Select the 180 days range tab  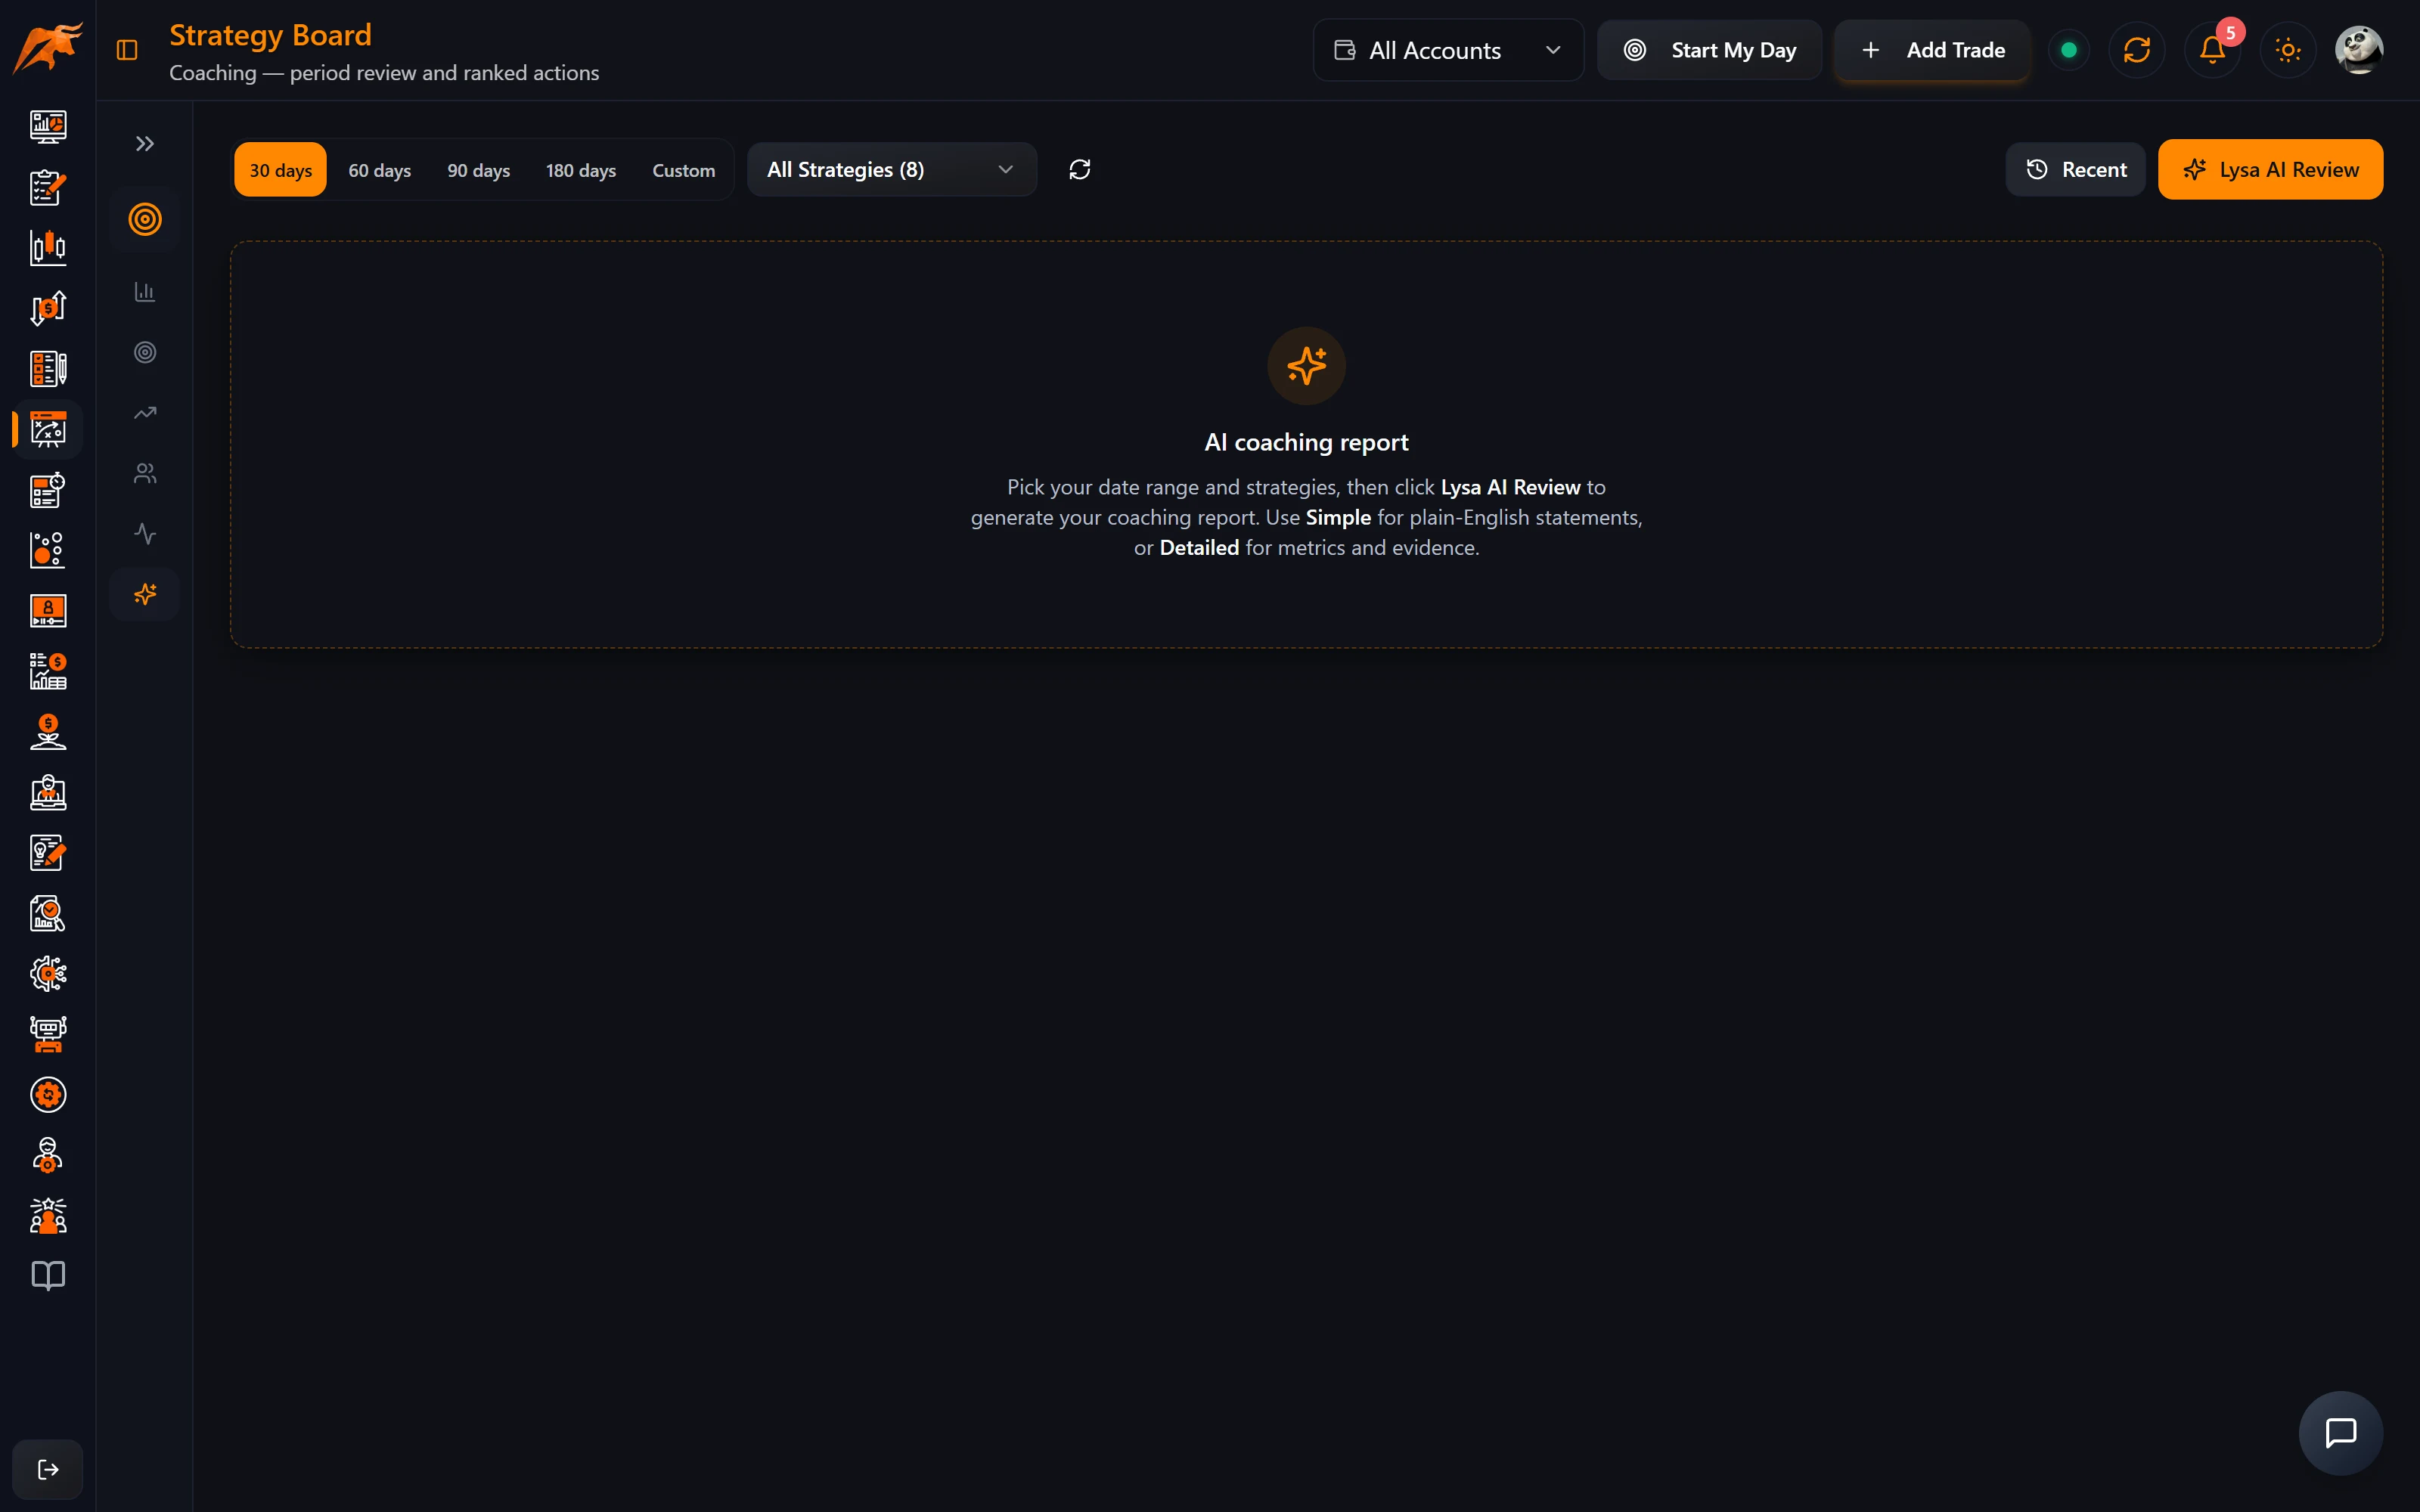(581, 170)
